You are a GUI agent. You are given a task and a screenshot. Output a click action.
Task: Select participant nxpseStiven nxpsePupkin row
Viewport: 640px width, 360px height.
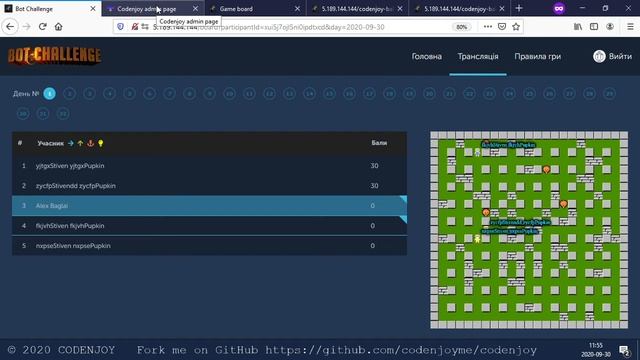click(209, 246)
